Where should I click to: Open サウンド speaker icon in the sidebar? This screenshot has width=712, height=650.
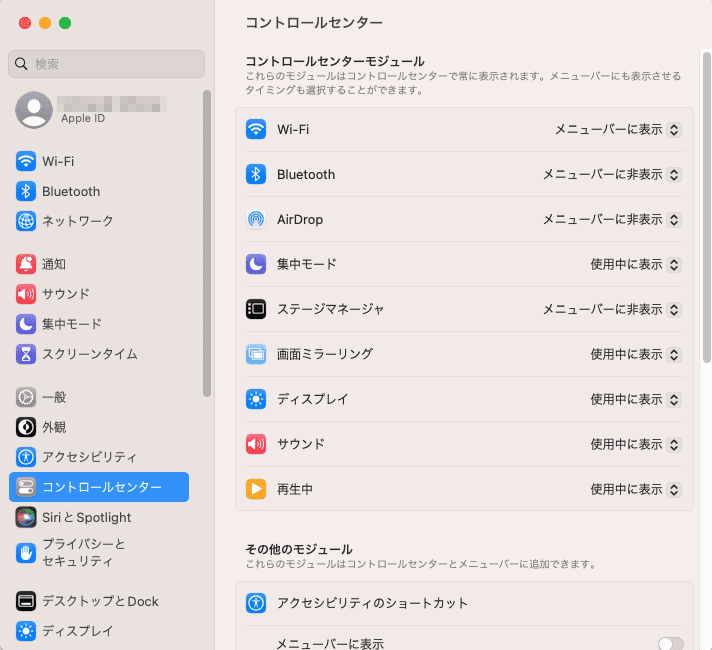26,294
